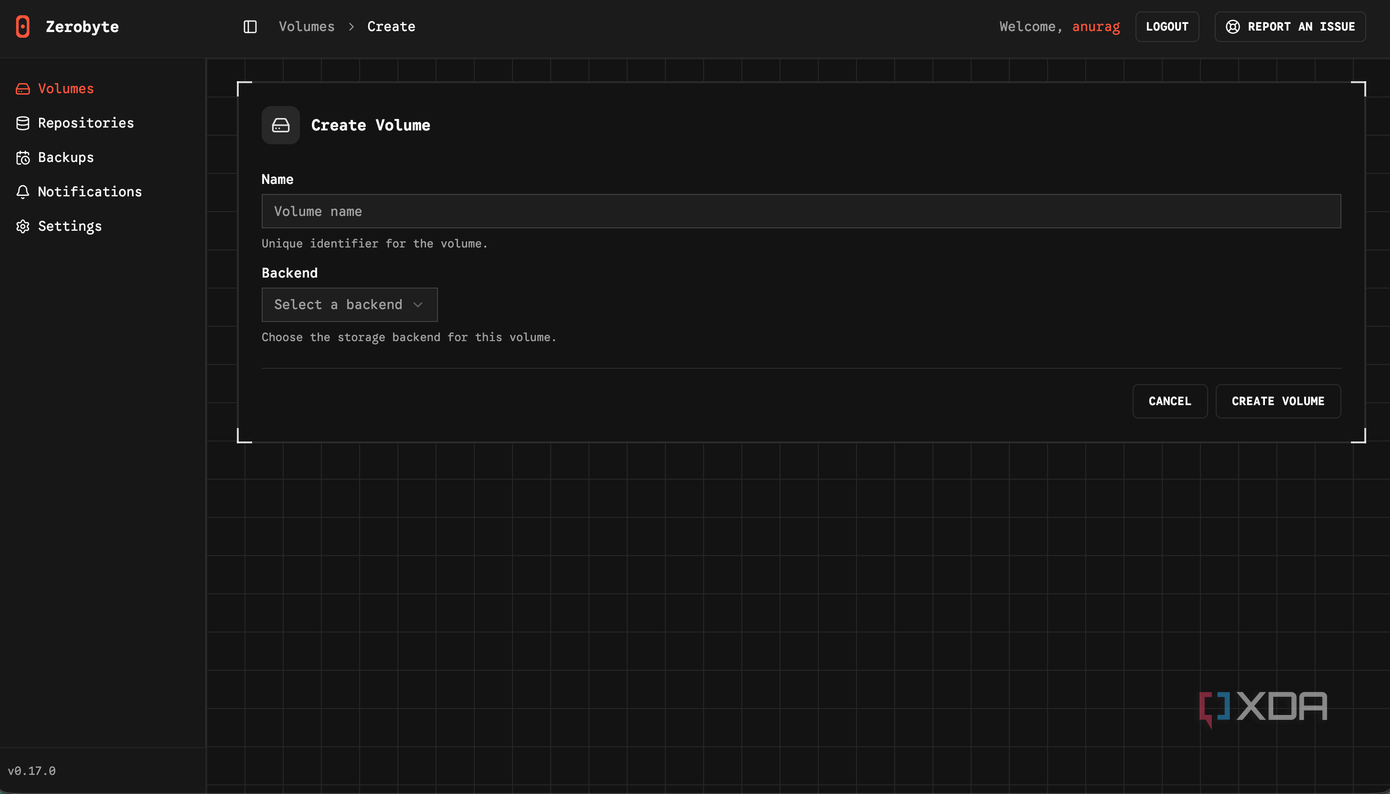Click the Volumes breadcrumb link
This screenshot has width=1390, height=794.
(x=307, y=27)
